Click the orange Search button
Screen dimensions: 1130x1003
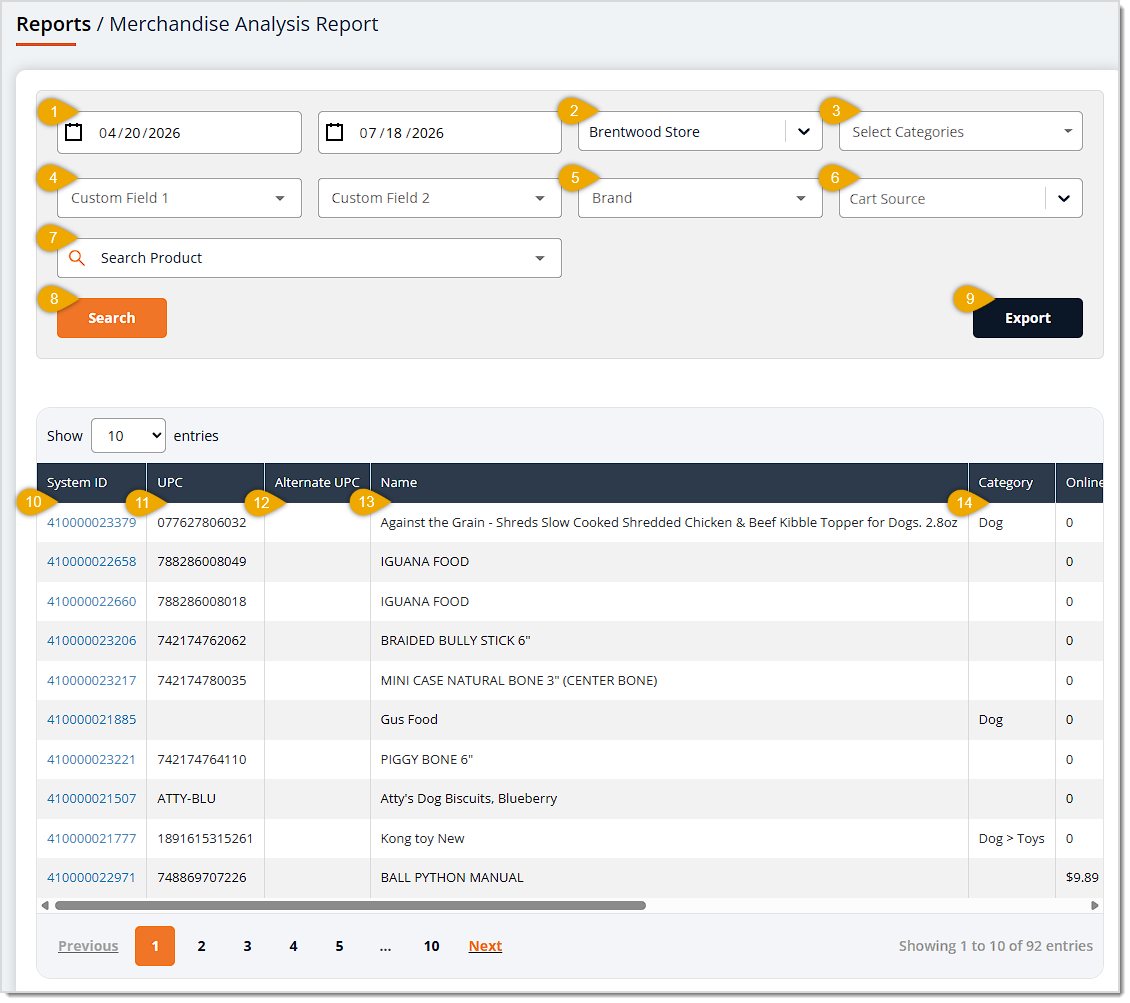tap(112, 318)
